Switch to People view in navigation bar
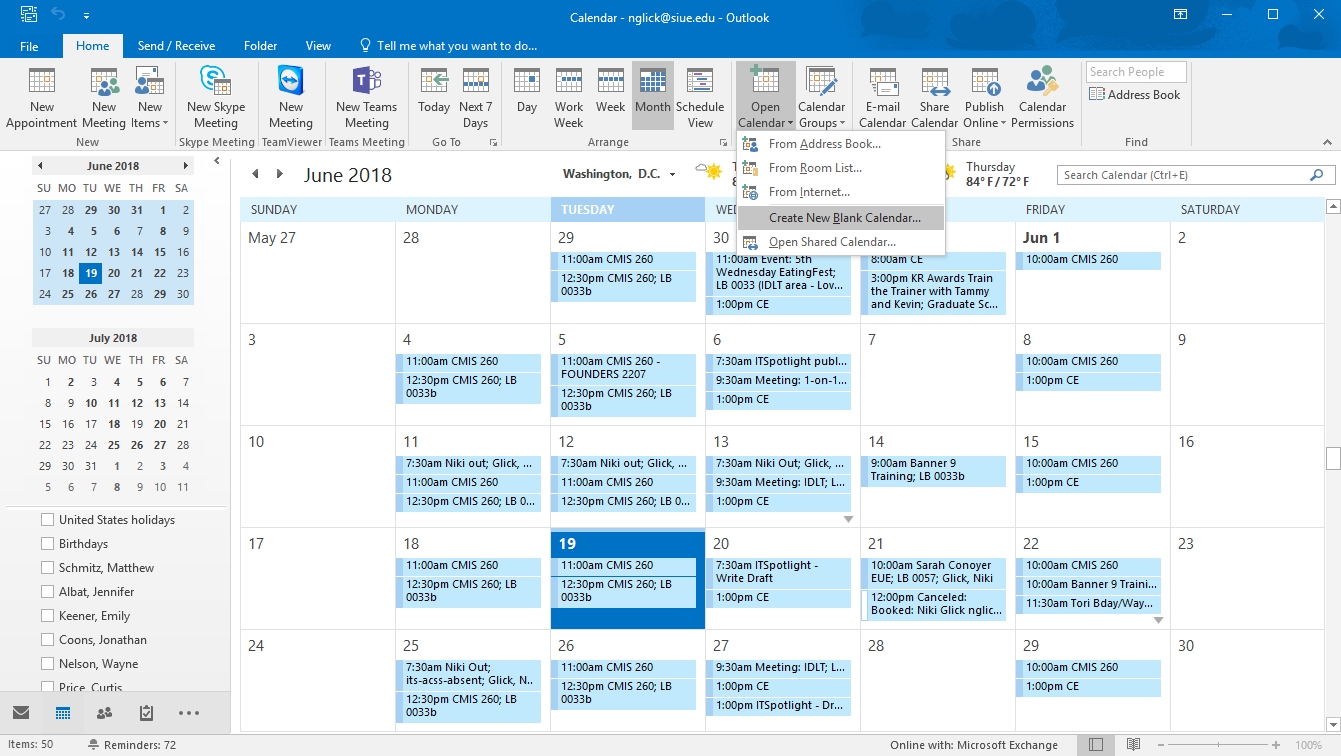The image size is (1341, 756). (104, 713)
